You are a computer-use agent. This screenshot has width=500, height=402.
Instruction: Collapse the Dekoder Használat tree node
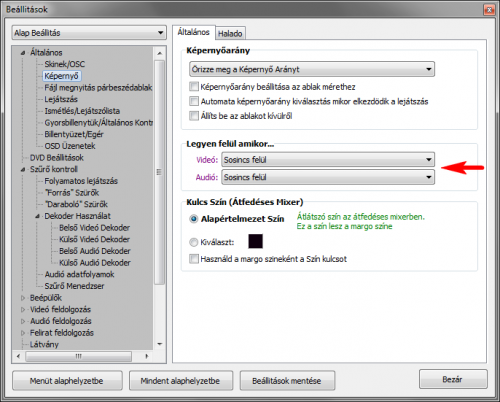[38, 216]
